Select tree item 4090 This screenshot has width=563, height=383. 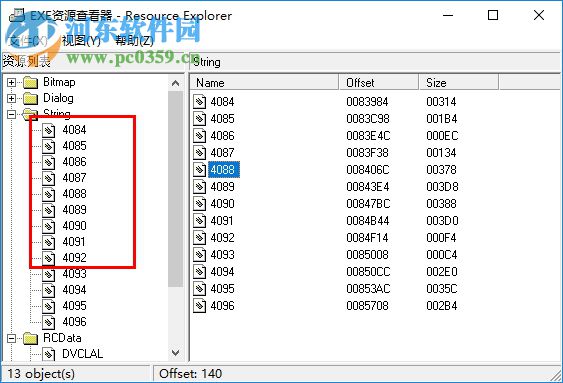click(74, 226)
